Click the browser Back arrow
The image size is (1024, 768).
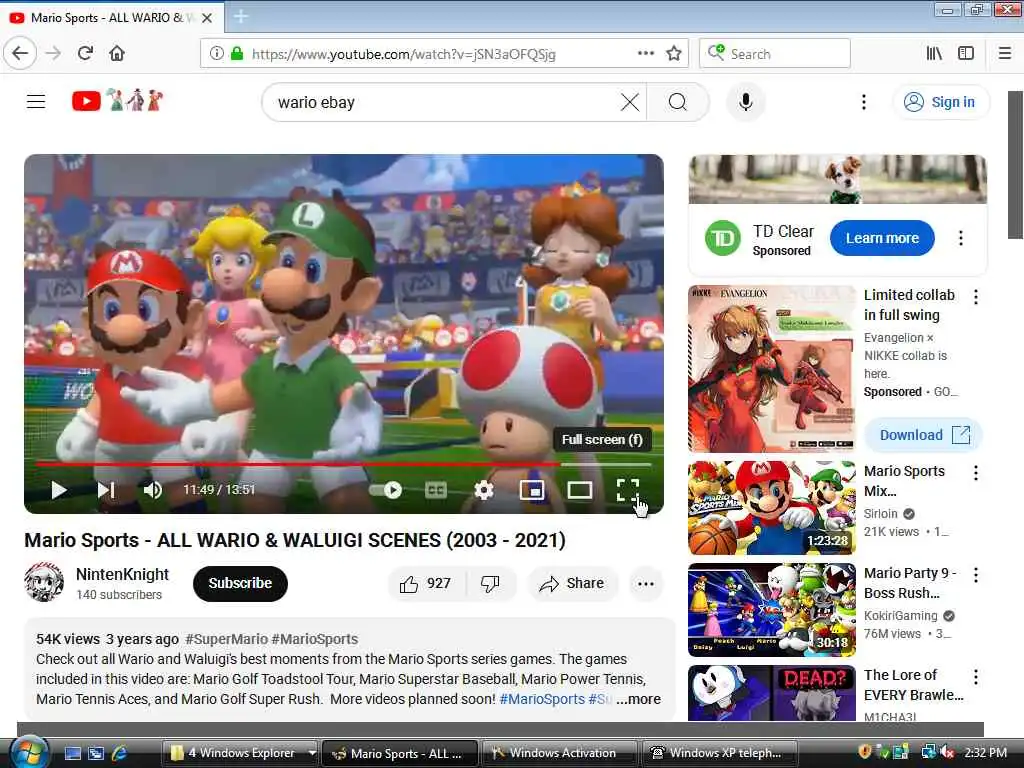tap(20, 54)
